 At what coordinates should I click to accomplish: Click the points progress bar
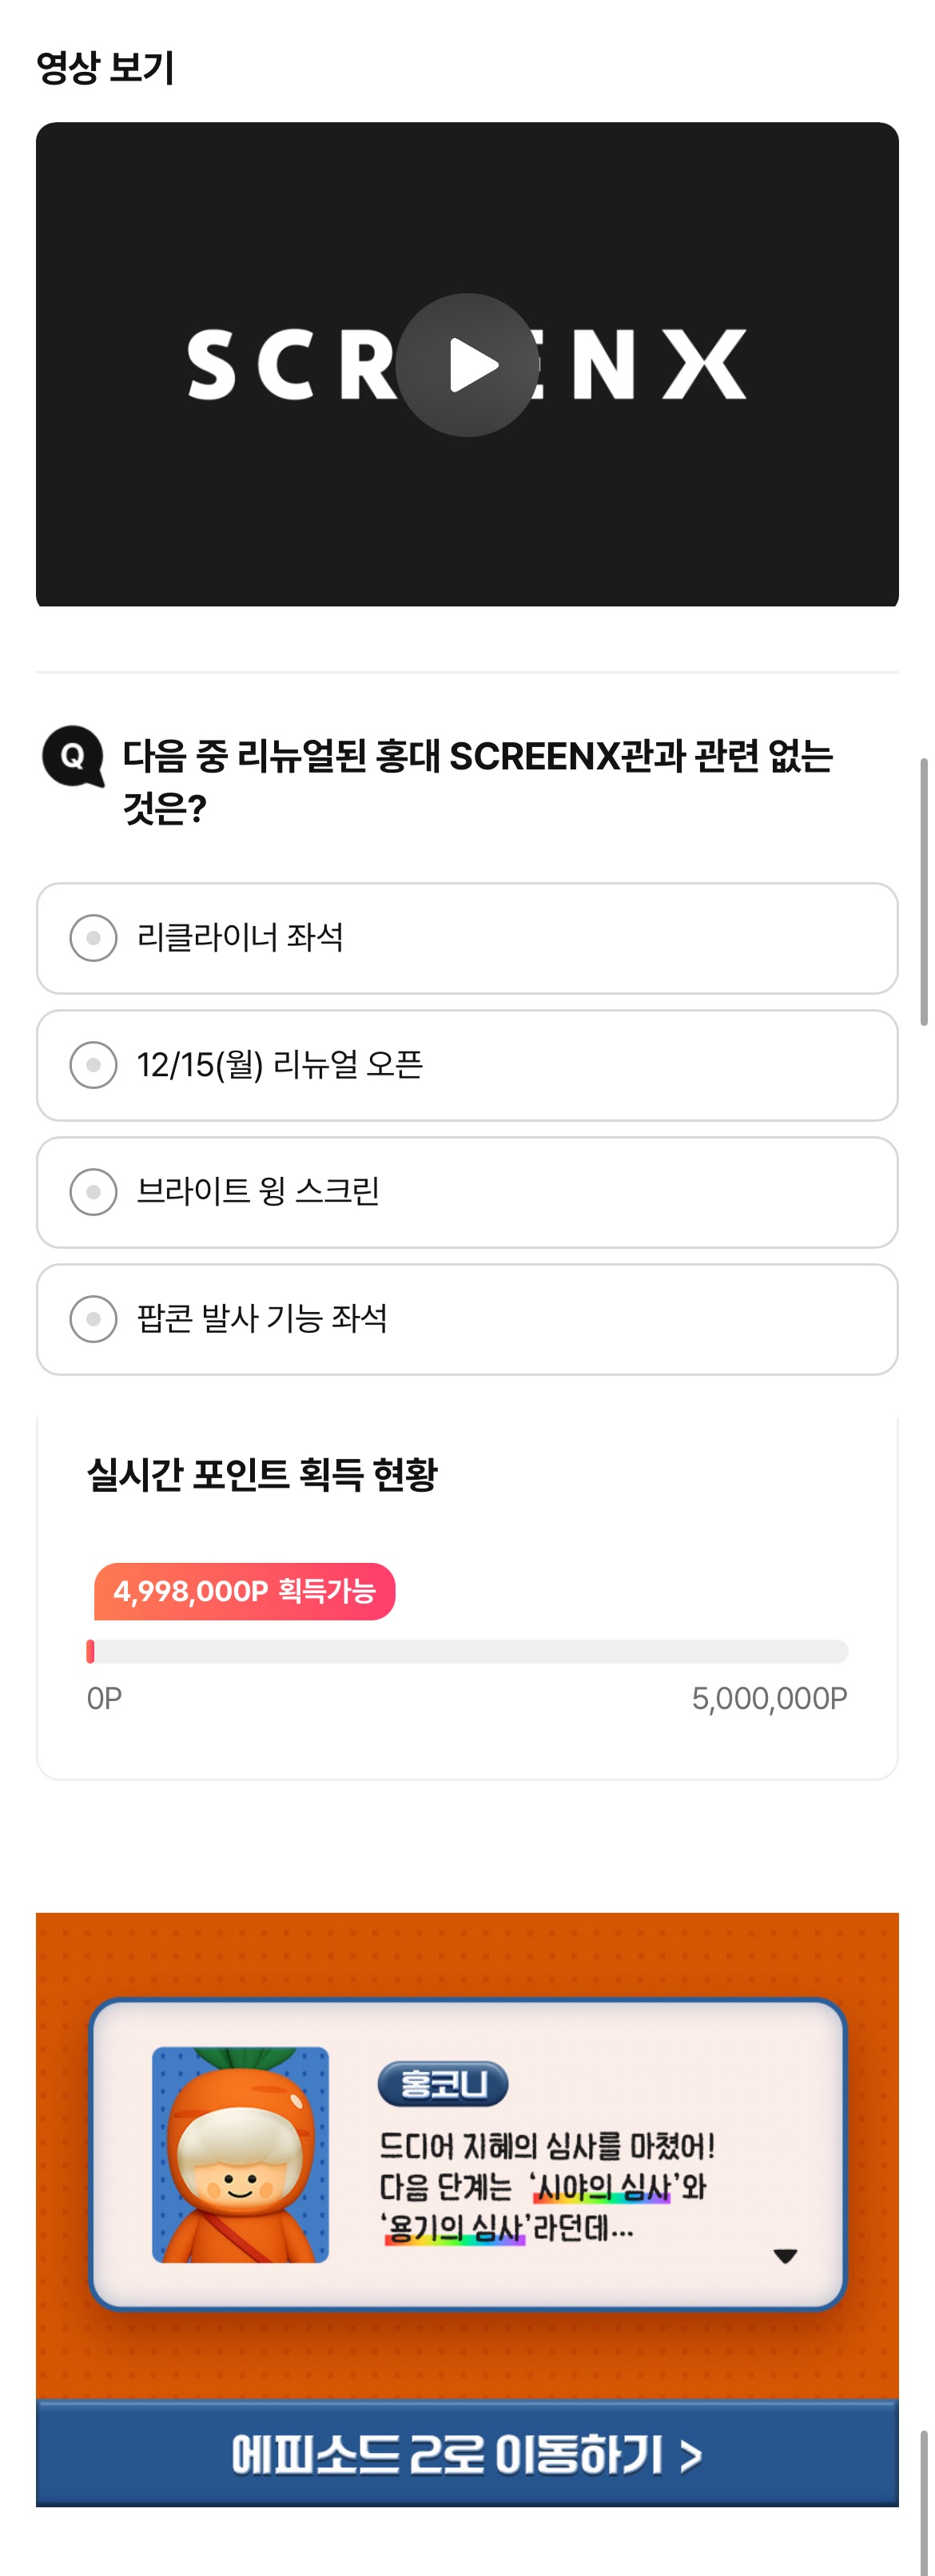pyautogui.click(x=467, y=1651)
